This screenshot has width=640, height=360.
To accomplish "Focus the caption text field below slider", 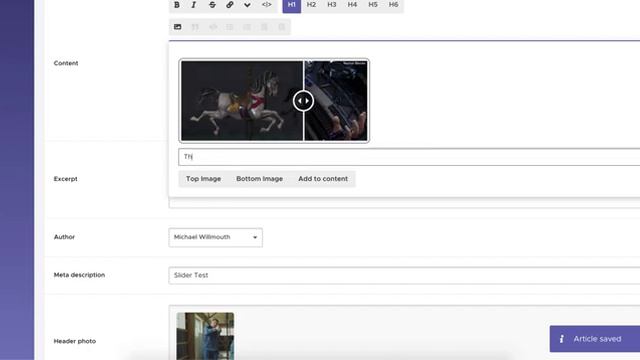I will 409,157.
